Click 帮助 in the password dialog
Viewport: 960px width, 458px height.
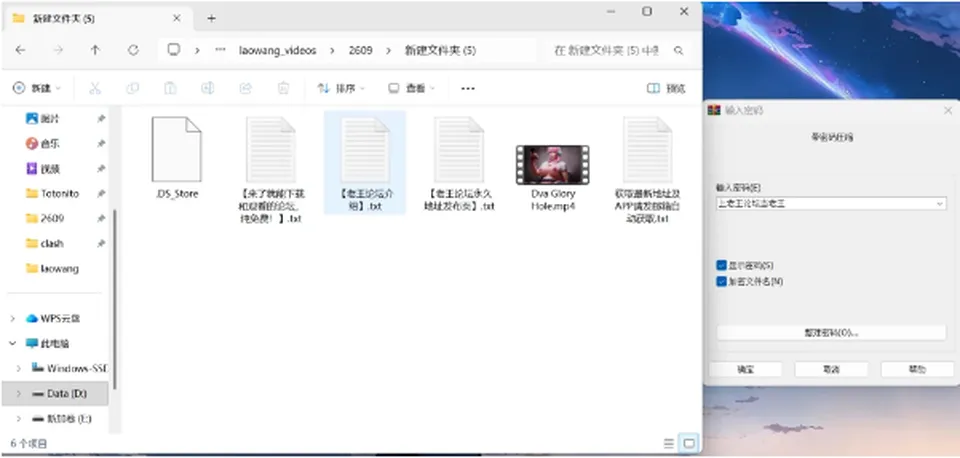pos(917,369)
